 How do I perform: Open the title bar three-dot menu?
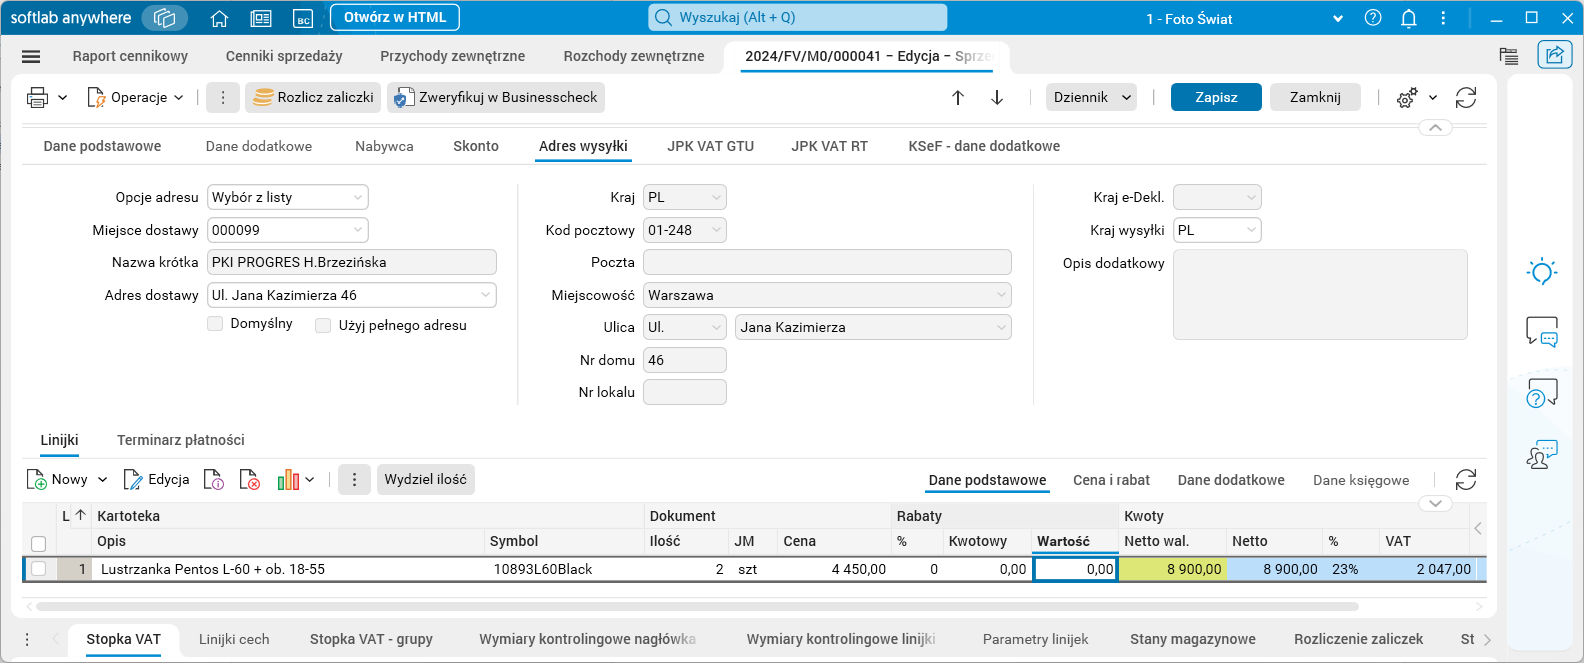click(x=1443, y=18)
